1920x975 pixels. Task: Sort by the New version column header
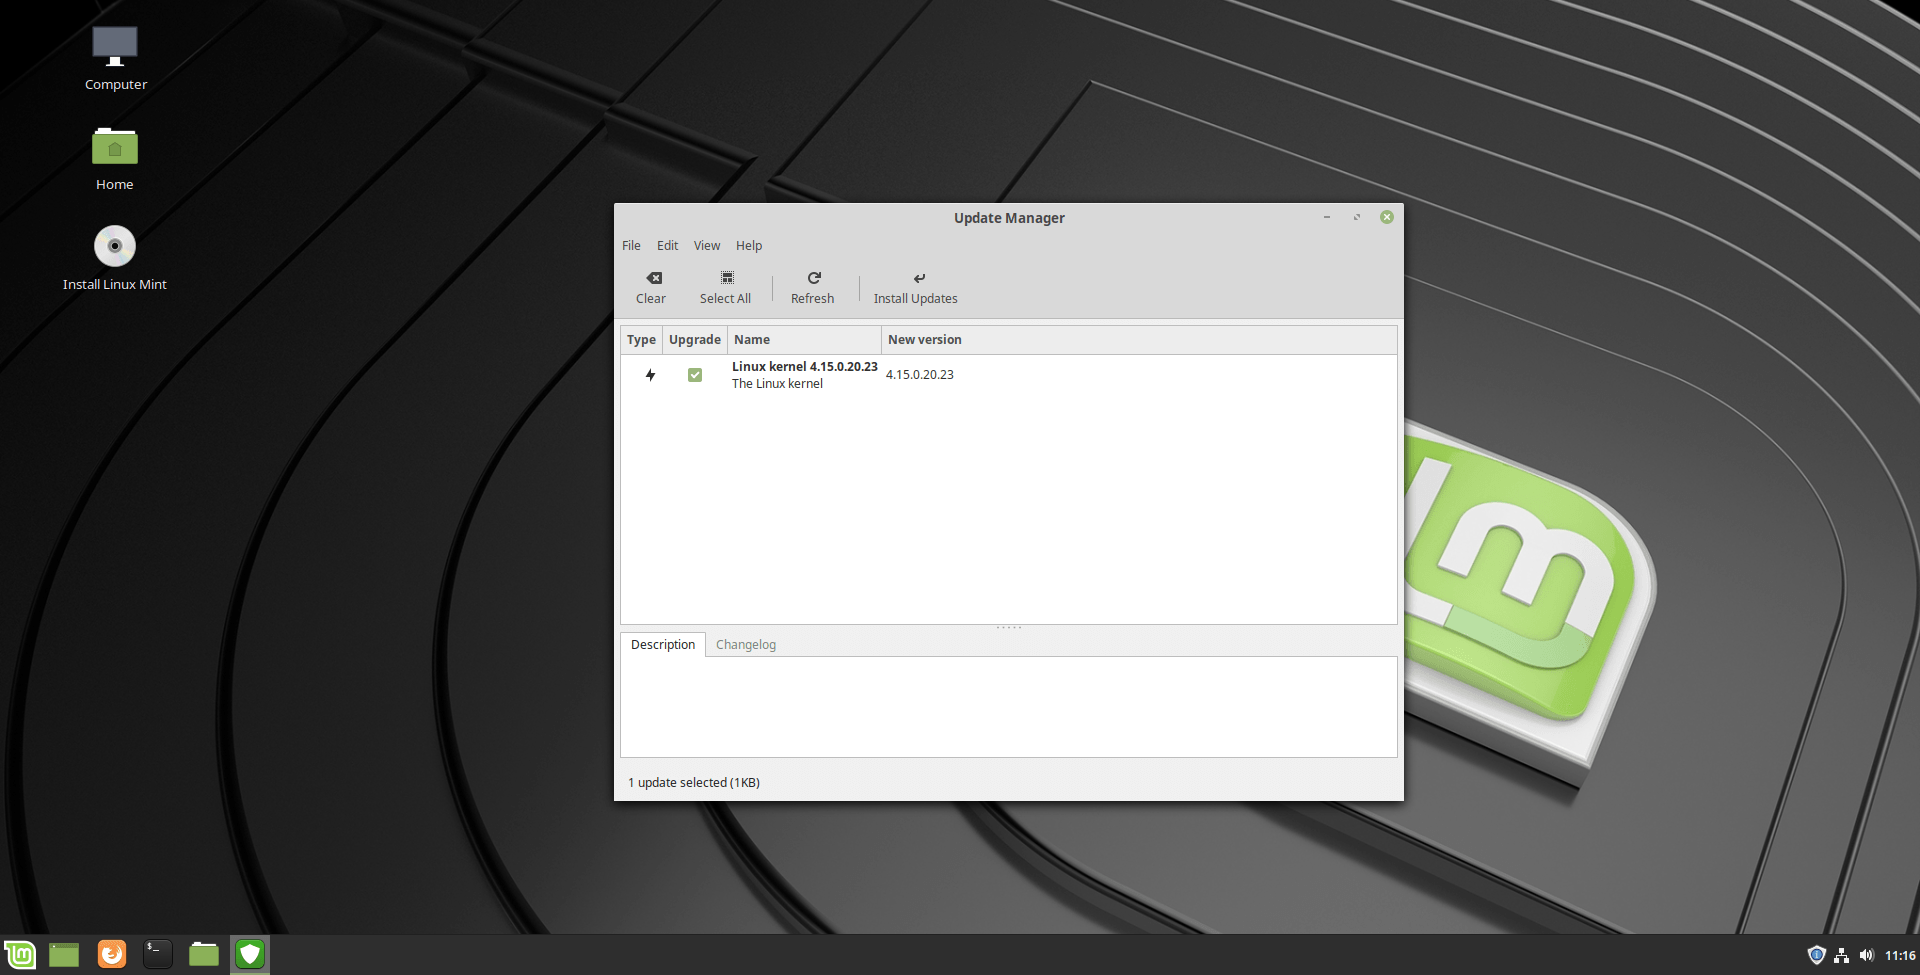coord(1139,340)
